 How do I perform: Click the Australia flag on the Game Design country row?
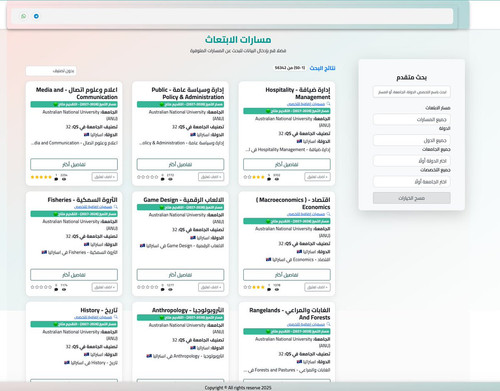coord(193,238)
